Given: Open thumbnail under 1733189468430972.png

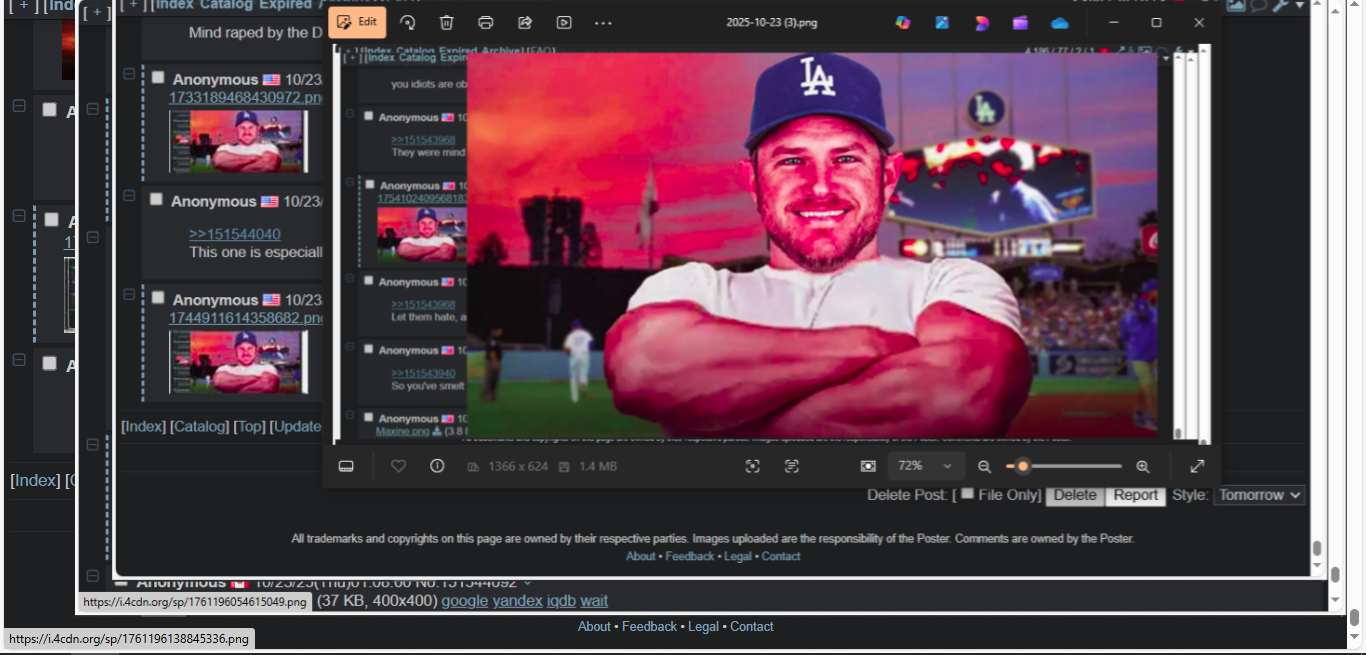Looking at the screenshot, I should (x=238, y=141).
